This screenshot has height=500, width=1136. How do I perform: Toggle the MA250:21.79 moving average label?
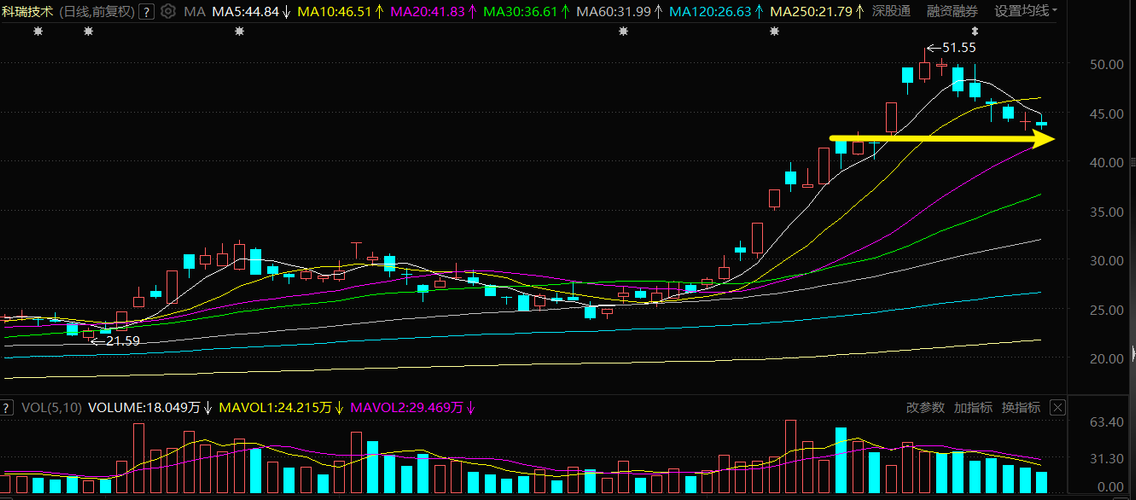click(x=816, y=12)
